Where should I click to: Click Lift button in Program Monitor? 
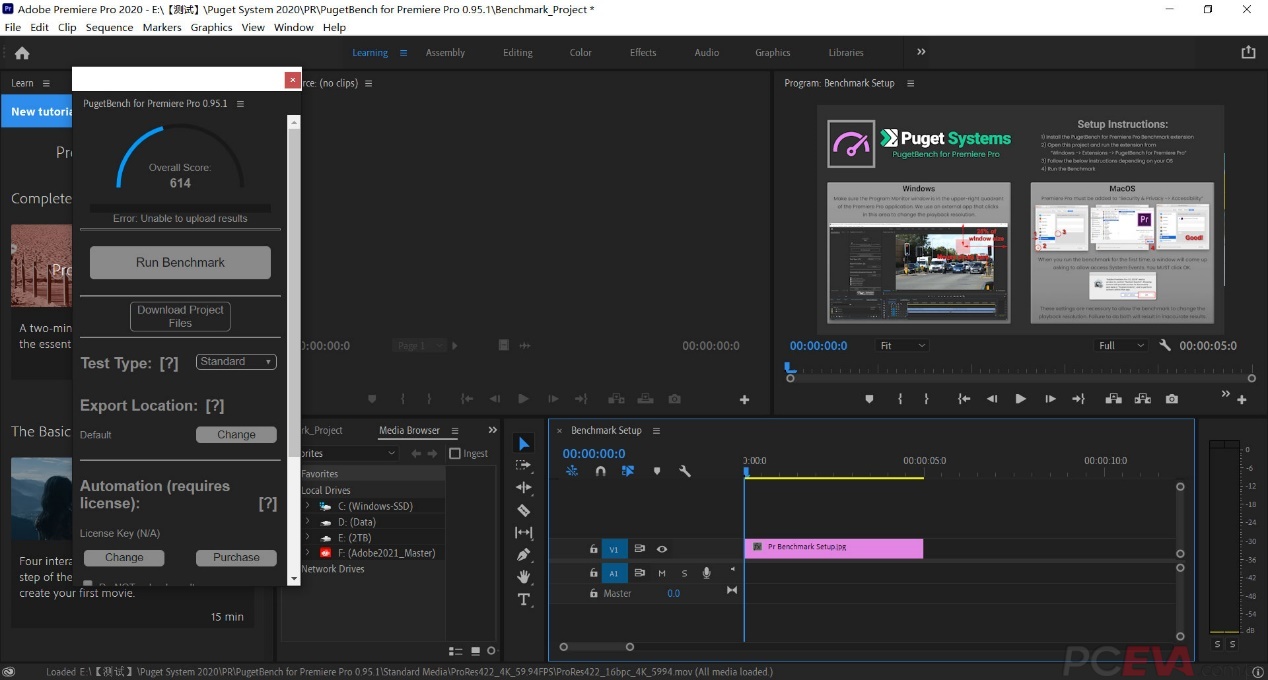point(1113,399)
